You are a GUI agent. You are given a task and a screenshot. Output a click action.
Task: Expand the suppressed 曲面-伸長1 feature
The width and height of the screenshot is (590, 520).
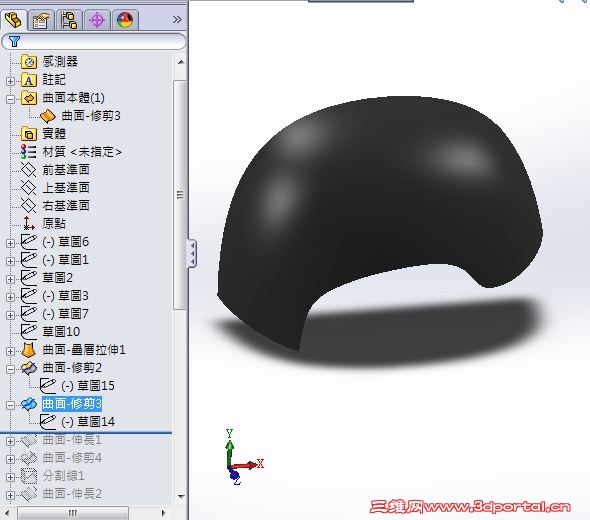click(11, 441)
